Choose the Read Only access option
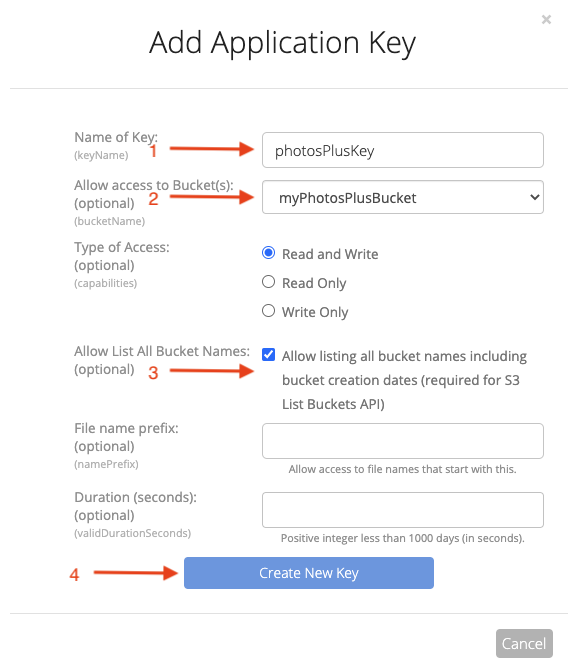579x663 pixels. point(269,282)
